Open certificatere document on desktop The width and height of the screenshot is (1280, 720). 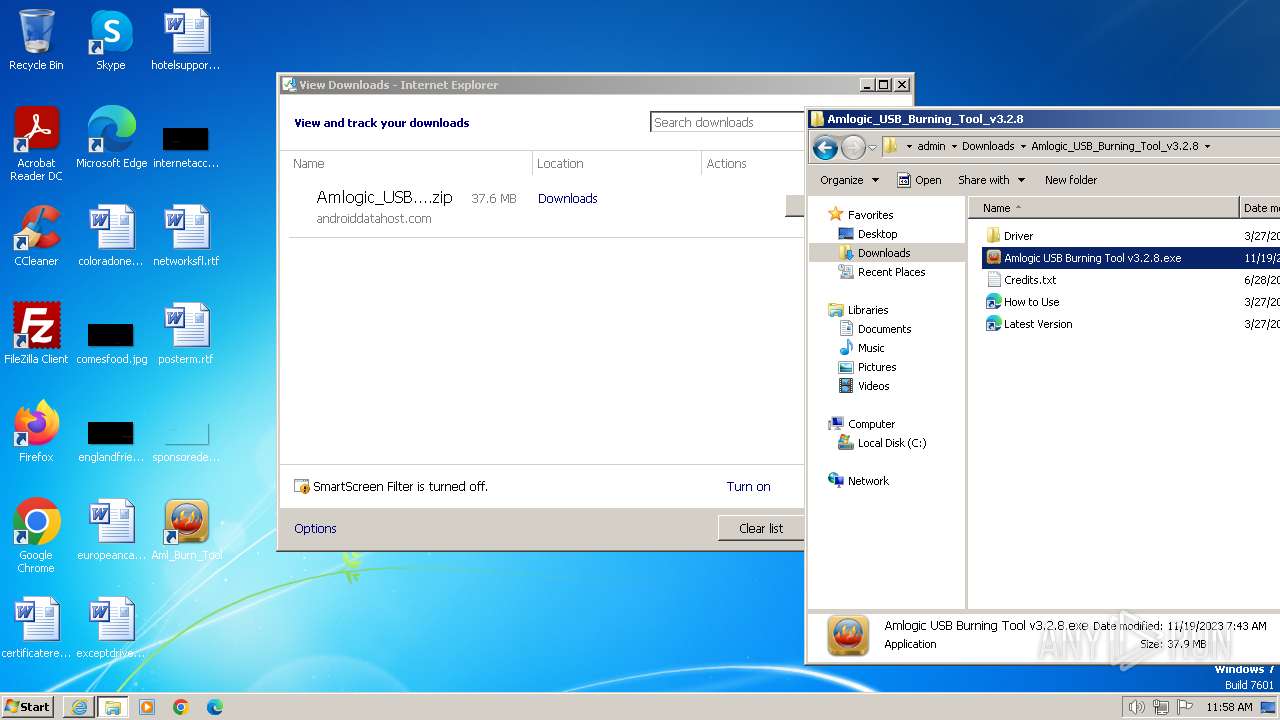click(36, 628)
